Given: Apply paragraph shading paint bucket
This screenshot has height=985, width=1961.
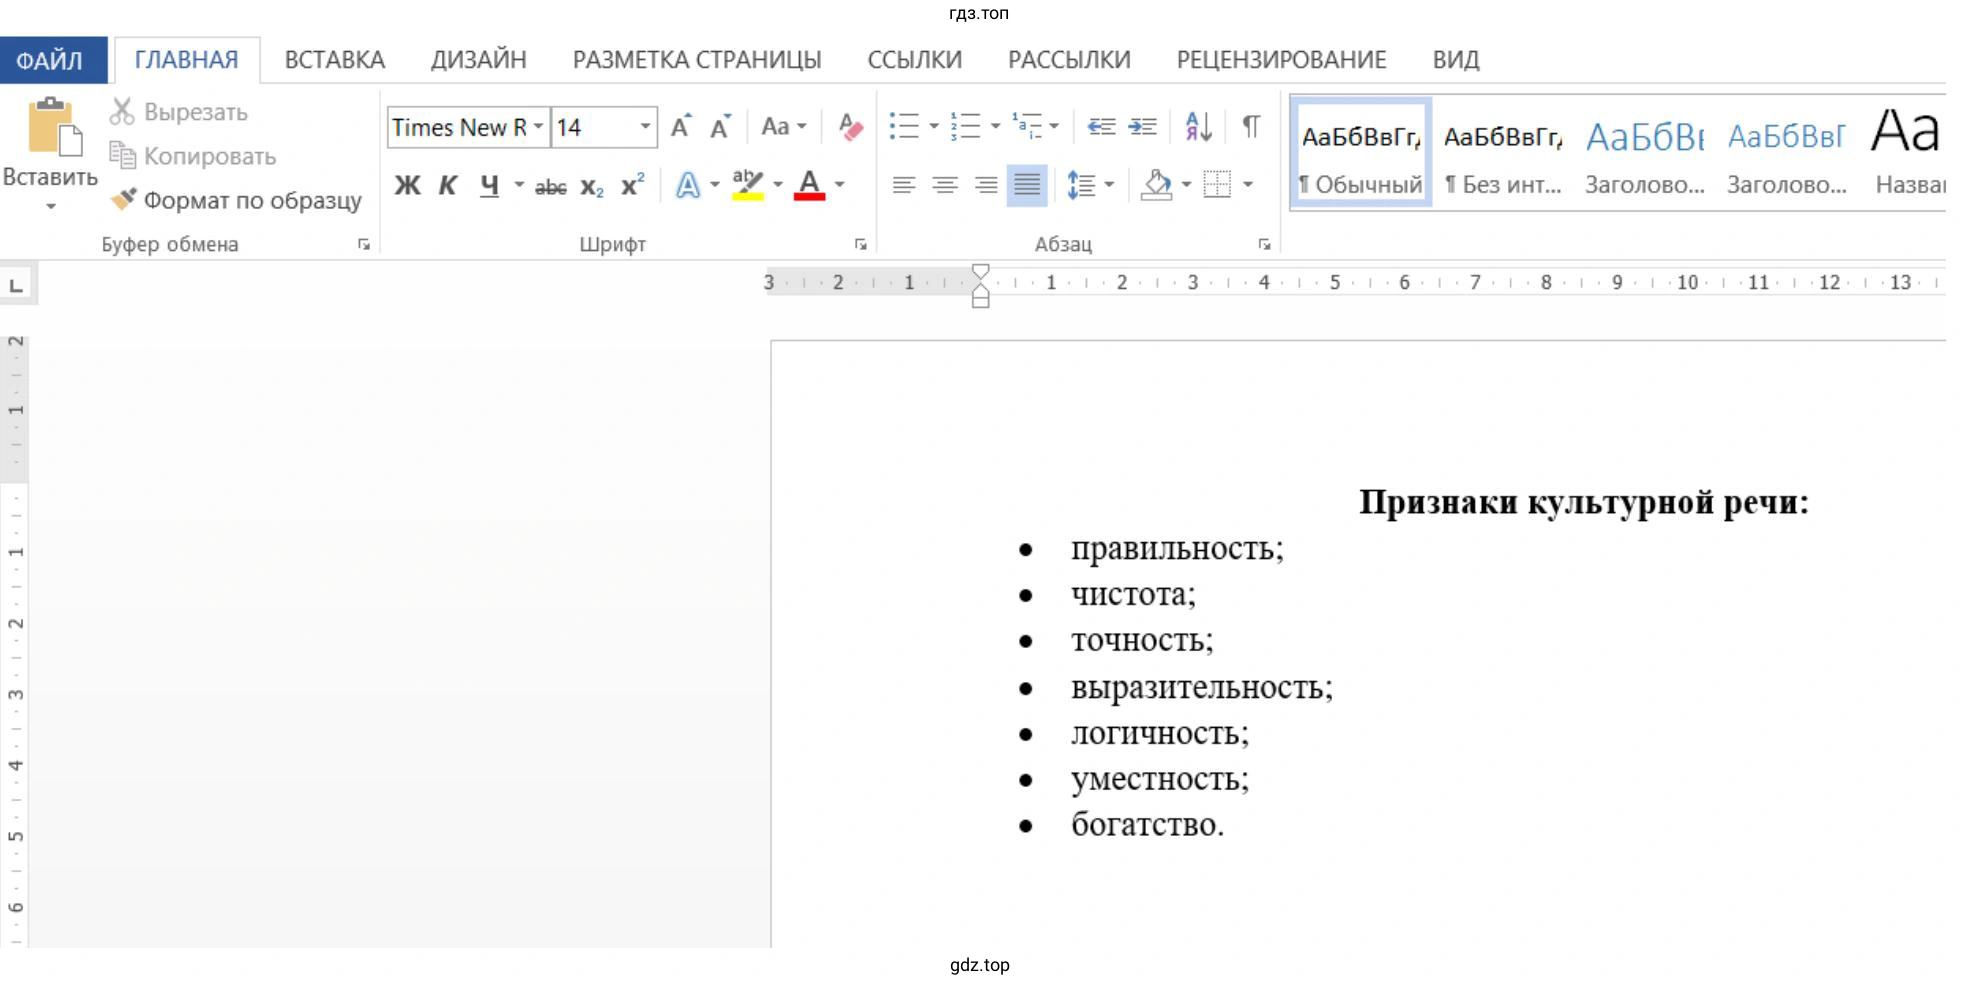Looking at the screenshot, I should pyautogui.click(x=1157, y=185).
